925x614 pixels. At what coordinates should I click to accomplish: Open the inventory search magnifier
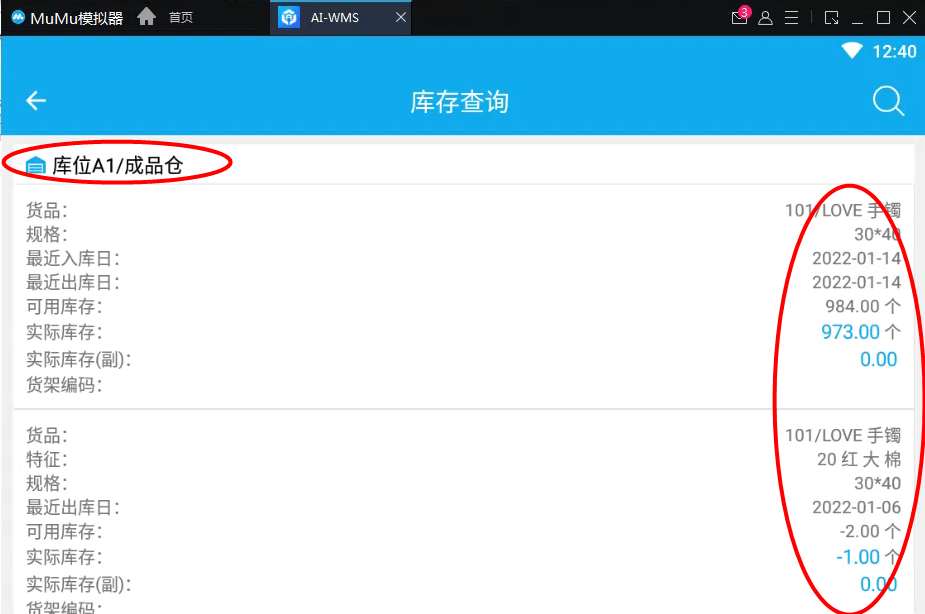[888, 101]
